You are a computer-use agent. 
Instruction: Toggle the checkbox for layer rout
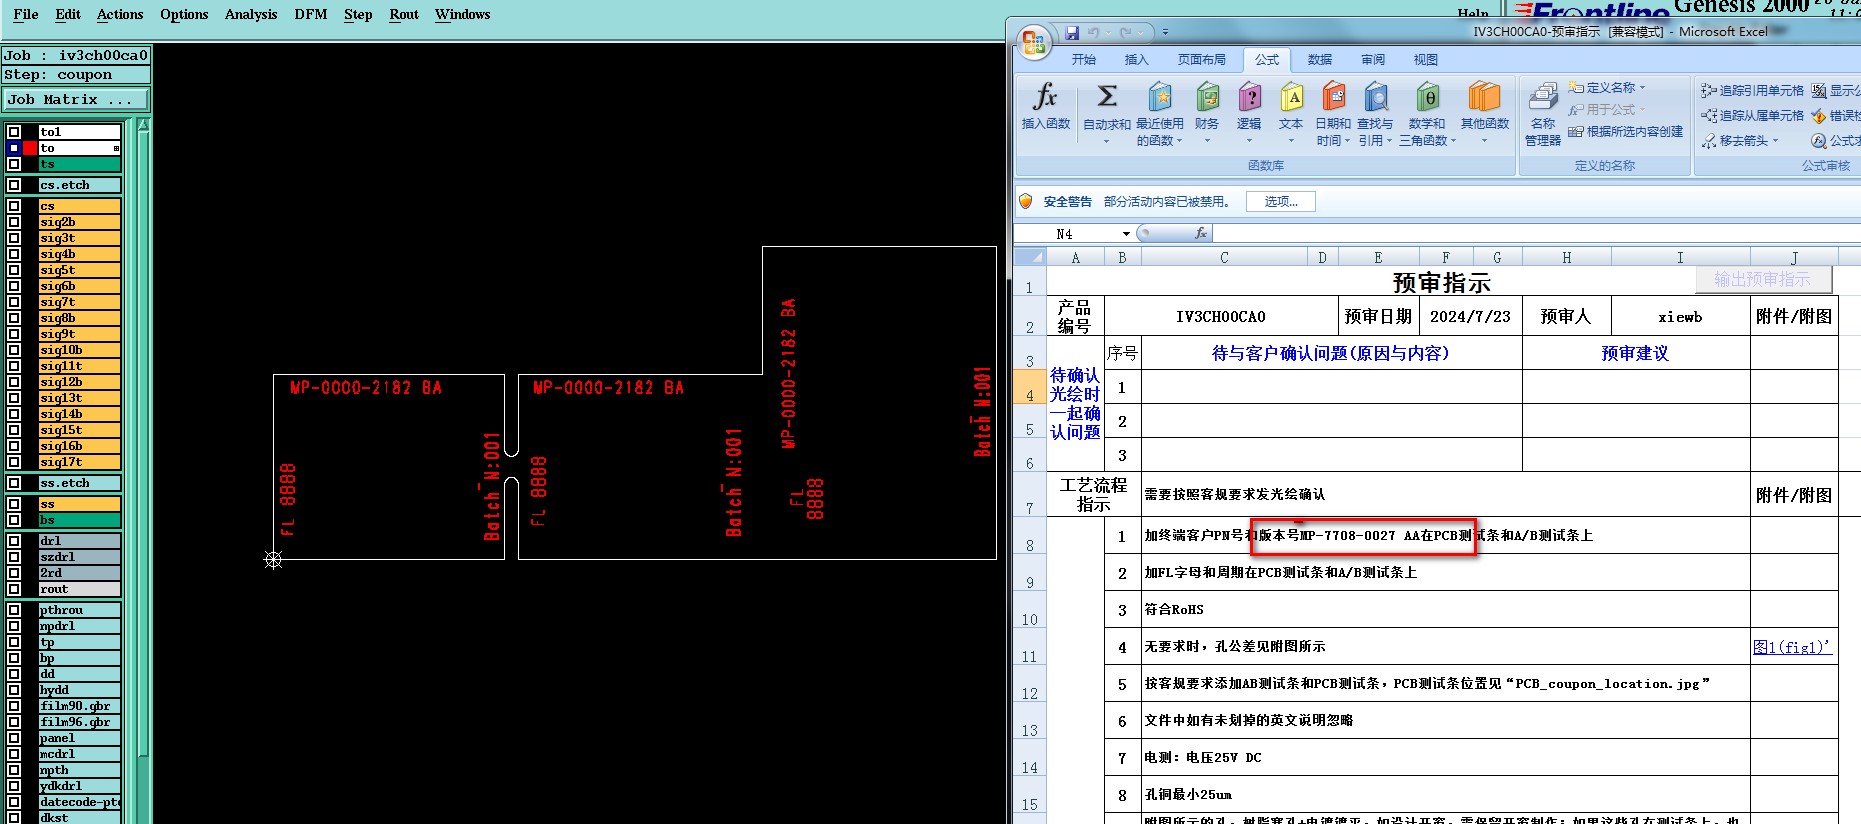click(x=14, y=589)
